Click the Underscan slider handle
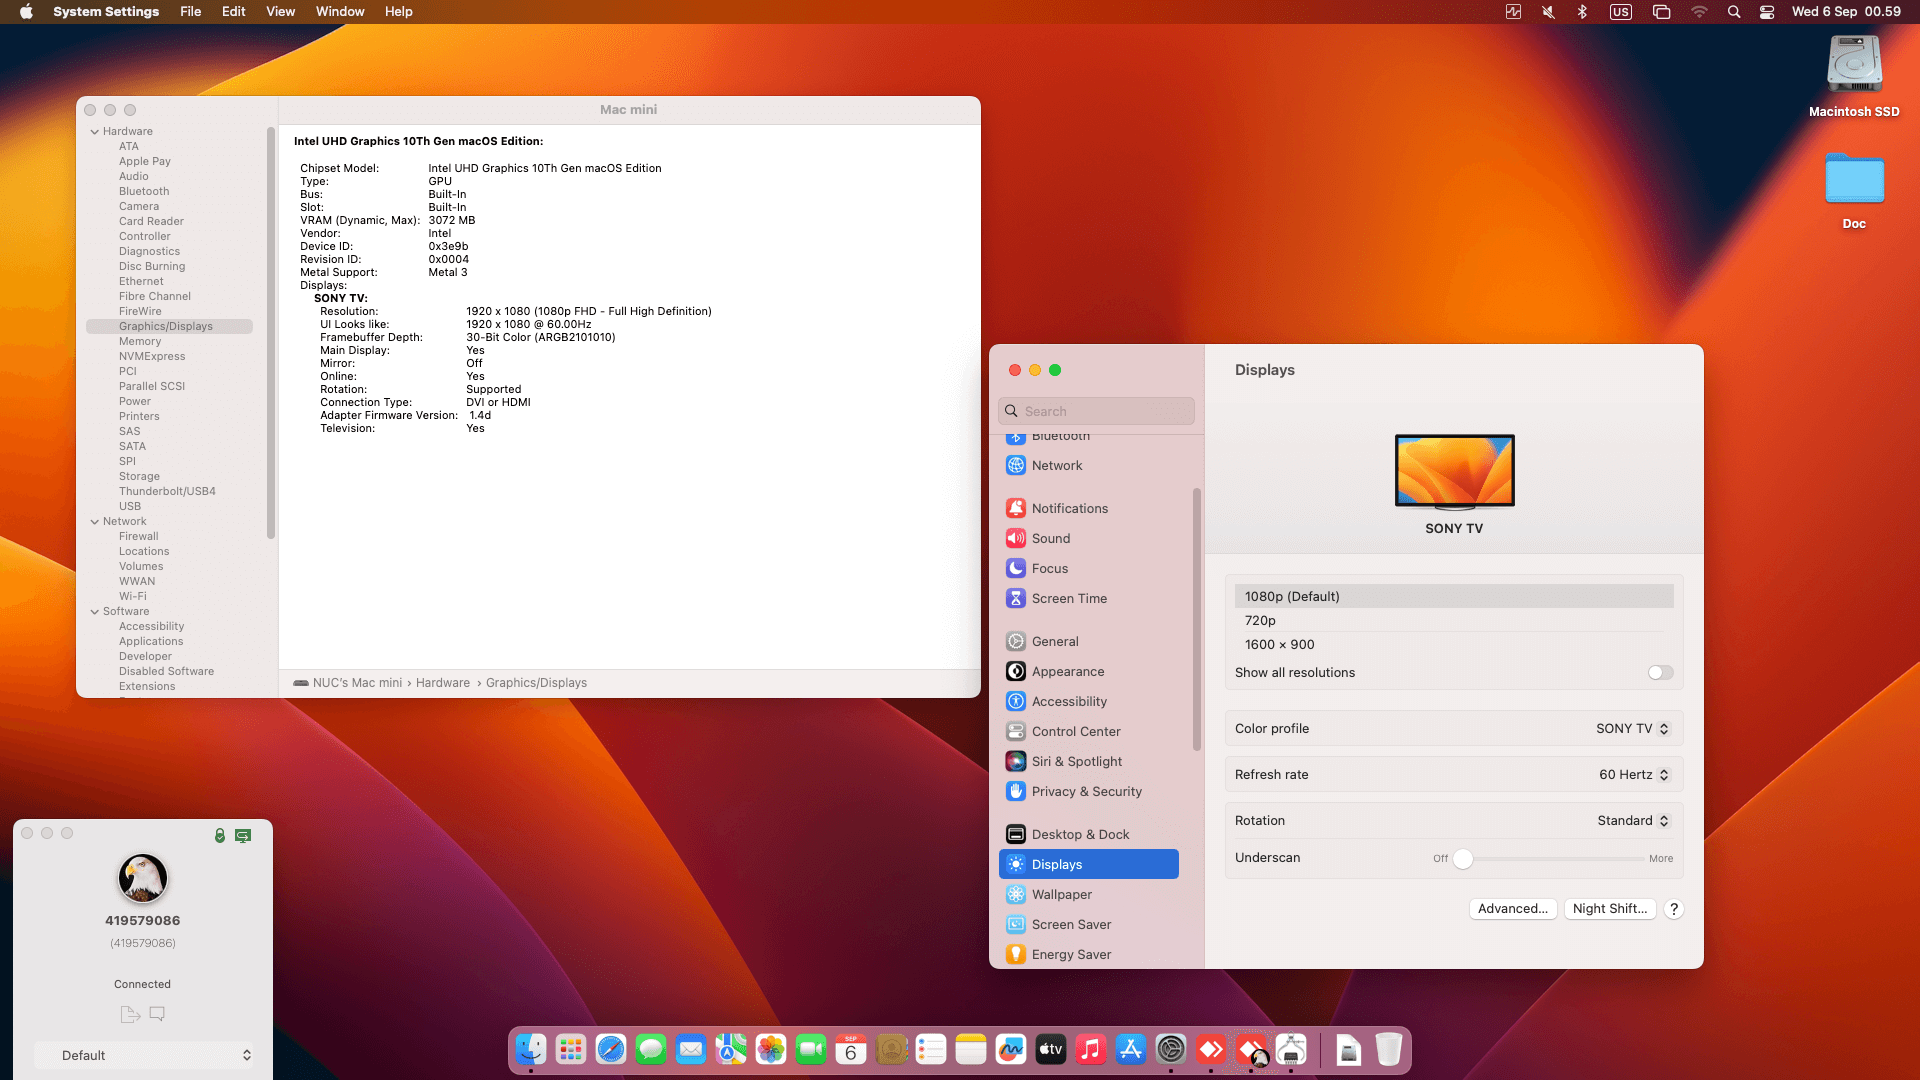The image size is (1920, 1080). coord(1463,858)
